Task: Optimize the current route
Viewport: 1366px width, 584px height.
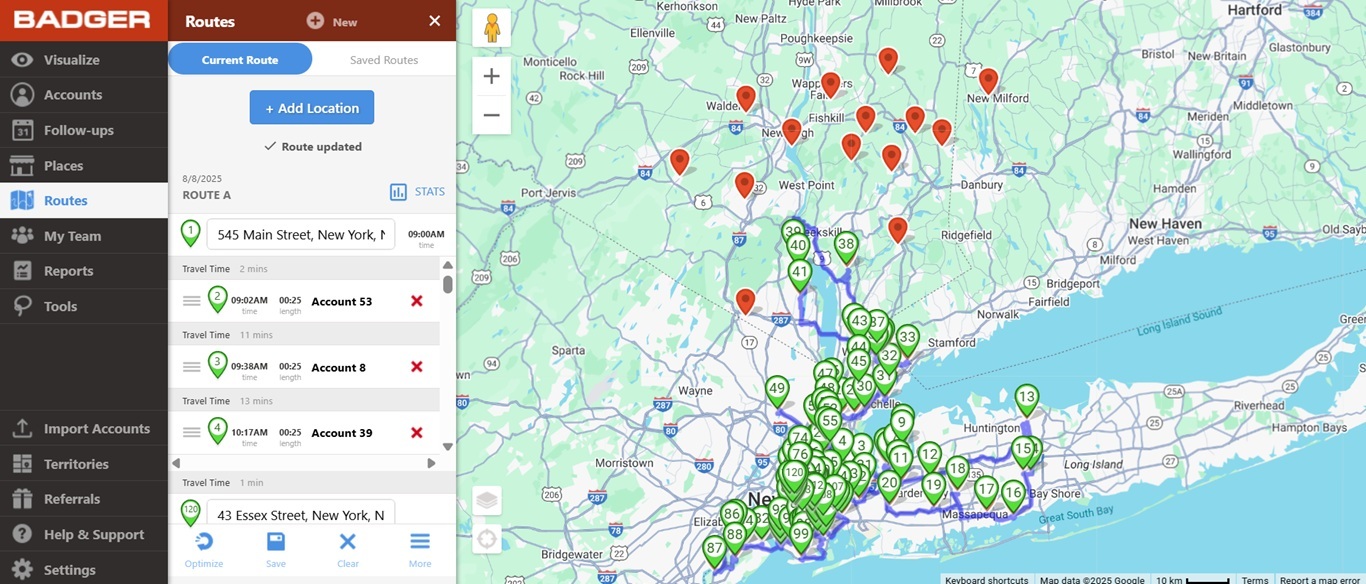Action: pyautogui.click(x=204, y=549)
